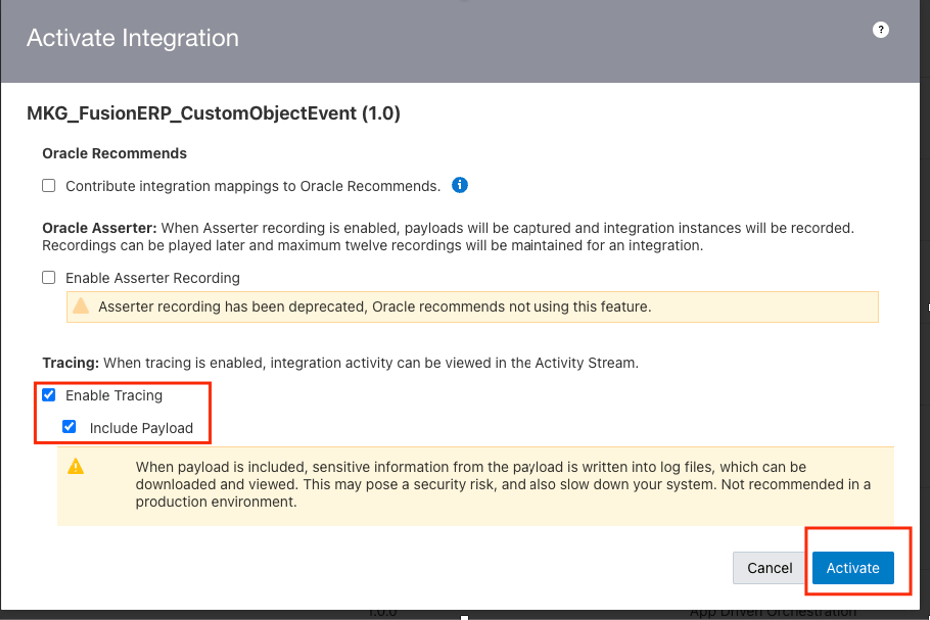This screenshot has height=620, width=930.
Task: Click the Include Payload label text
Action: [141, 428]
